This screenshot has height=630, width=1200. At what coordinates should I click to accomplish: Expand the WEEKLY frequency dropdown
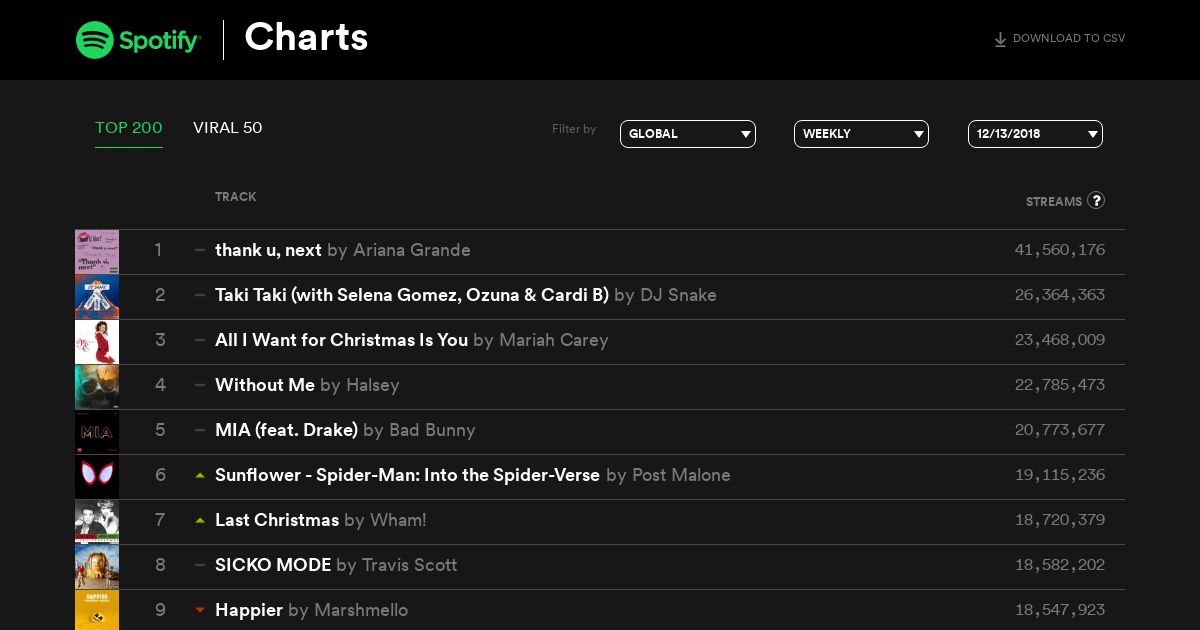pyautogui.click(x=861, y=134)
